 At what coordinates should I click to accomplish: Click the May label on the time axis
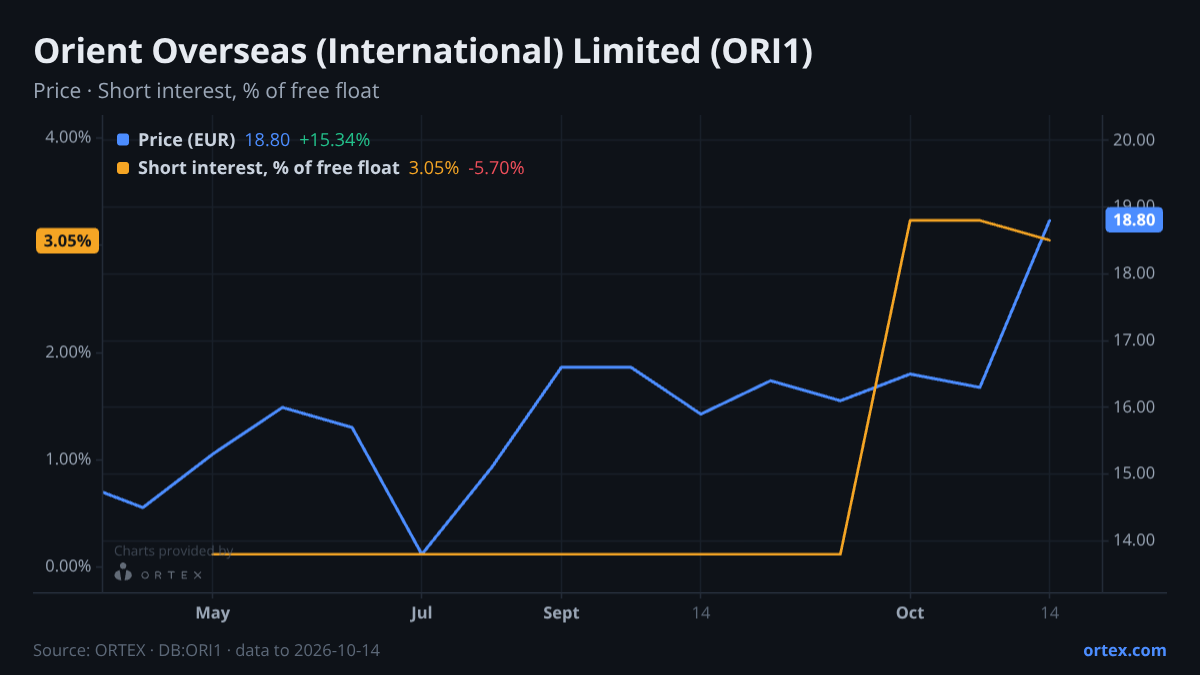coord(213,613)
